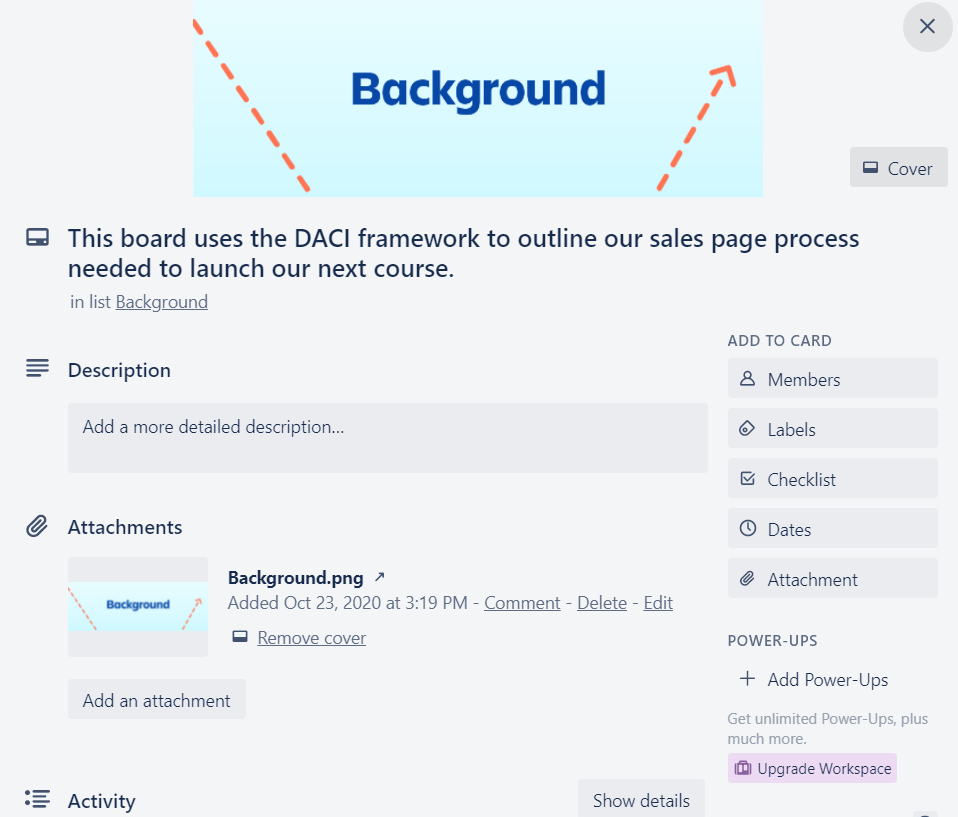Click the tag icon on Labels
Screen dimensions: 958x817
pos(747,428)
